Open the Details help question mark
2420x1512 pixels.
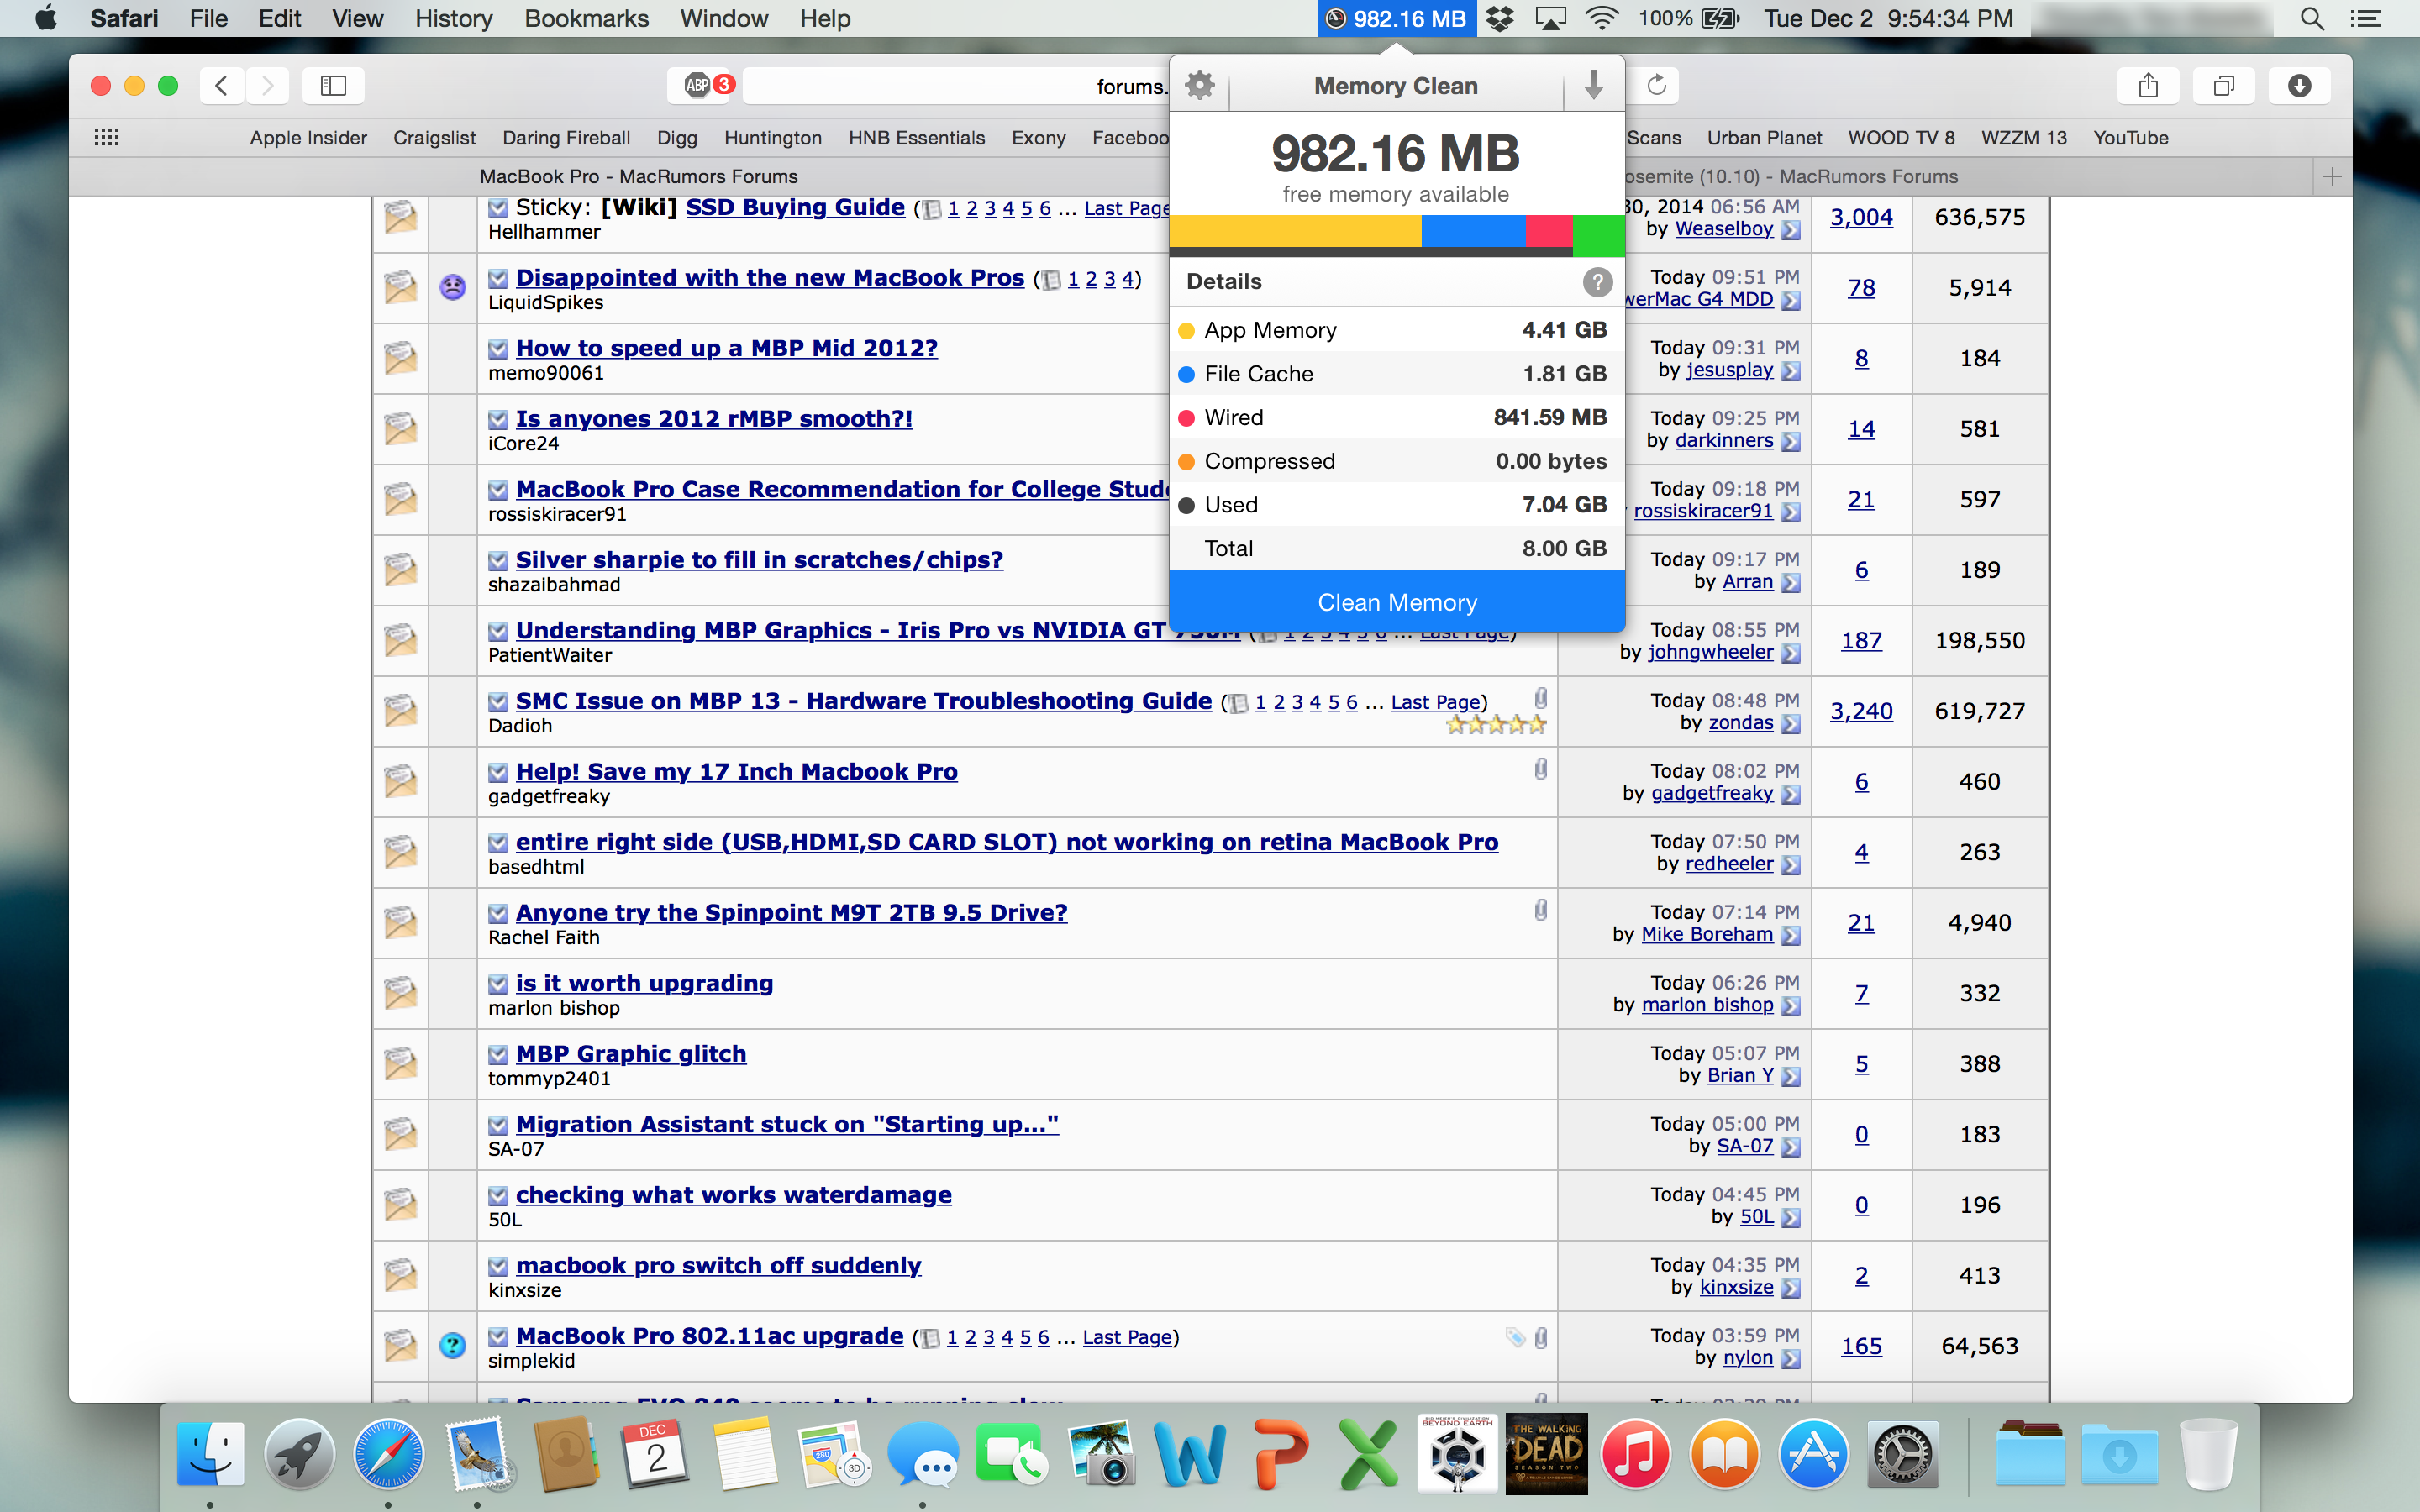[x=1597, y=282]
